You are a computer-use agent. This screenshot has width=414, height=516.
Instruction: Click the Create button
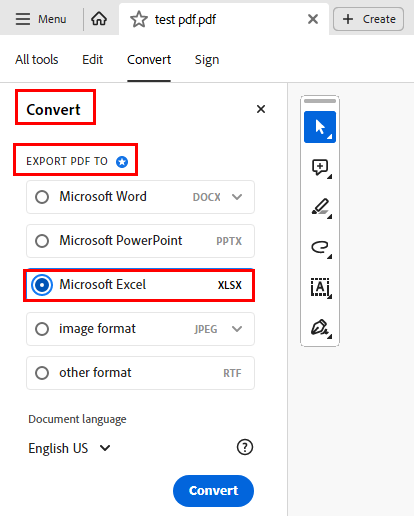(x=368, y=19)
